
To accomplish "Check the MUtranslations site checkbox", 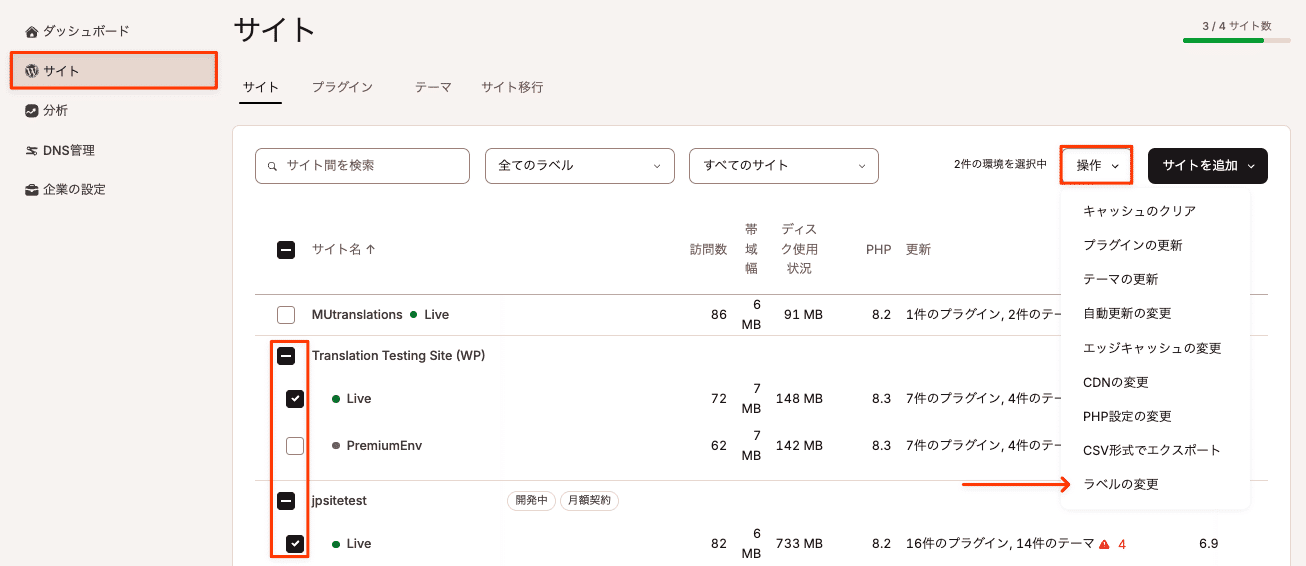I will coord(286,315).
